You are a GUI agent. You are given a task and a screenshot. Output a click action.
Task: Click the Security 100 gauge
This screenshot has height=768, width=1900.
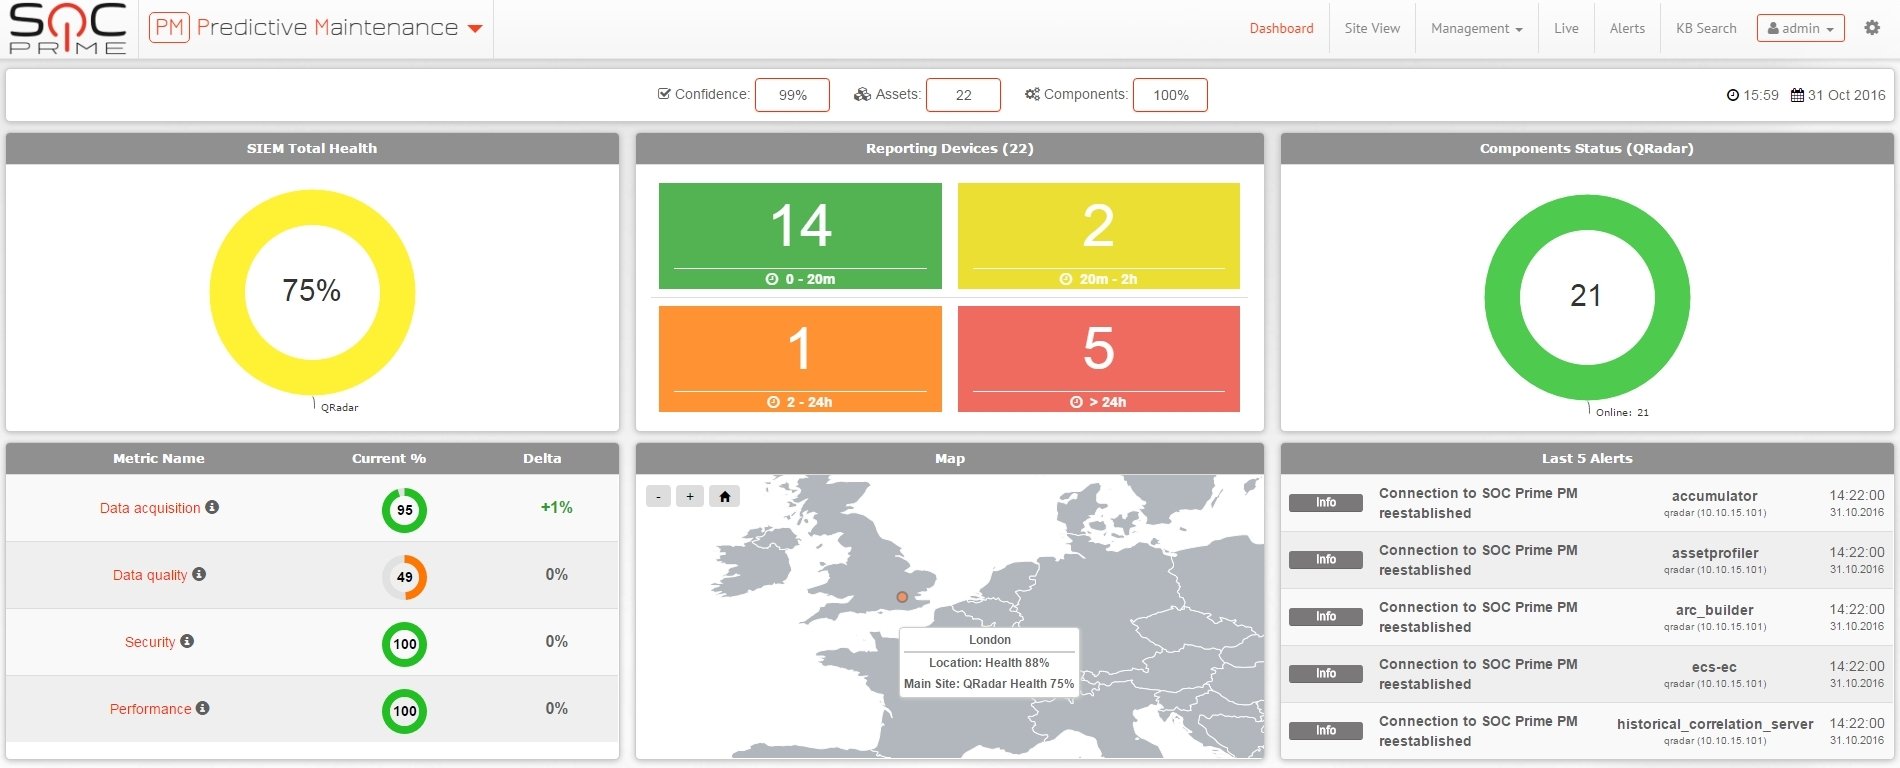(x=404, y=644)
